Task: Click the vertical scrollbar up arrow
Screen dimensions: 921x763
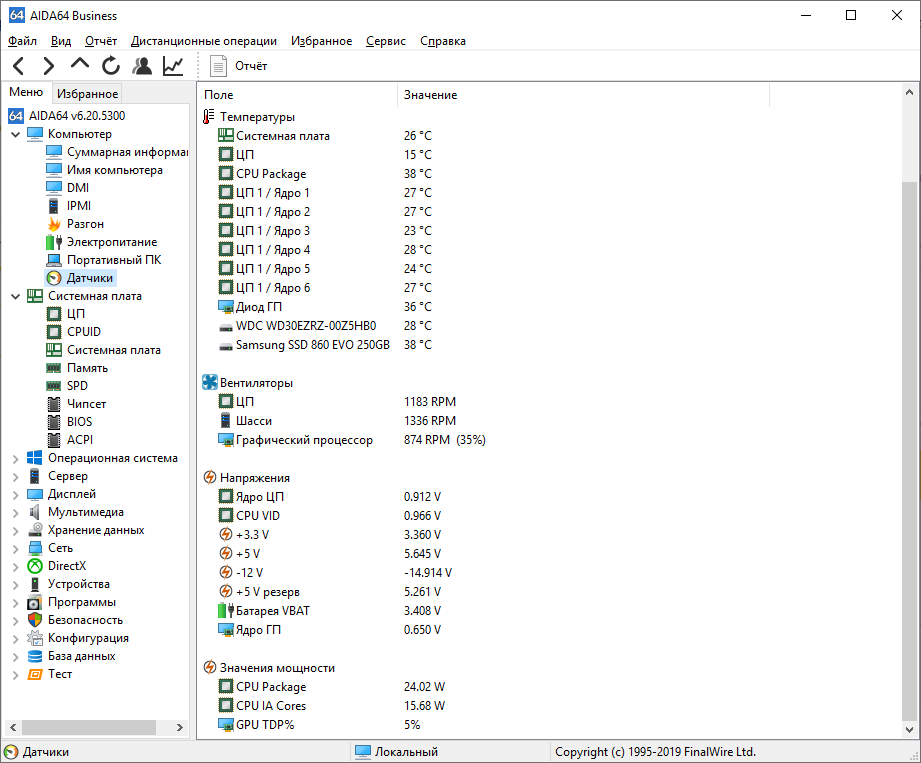Action: 909,92
